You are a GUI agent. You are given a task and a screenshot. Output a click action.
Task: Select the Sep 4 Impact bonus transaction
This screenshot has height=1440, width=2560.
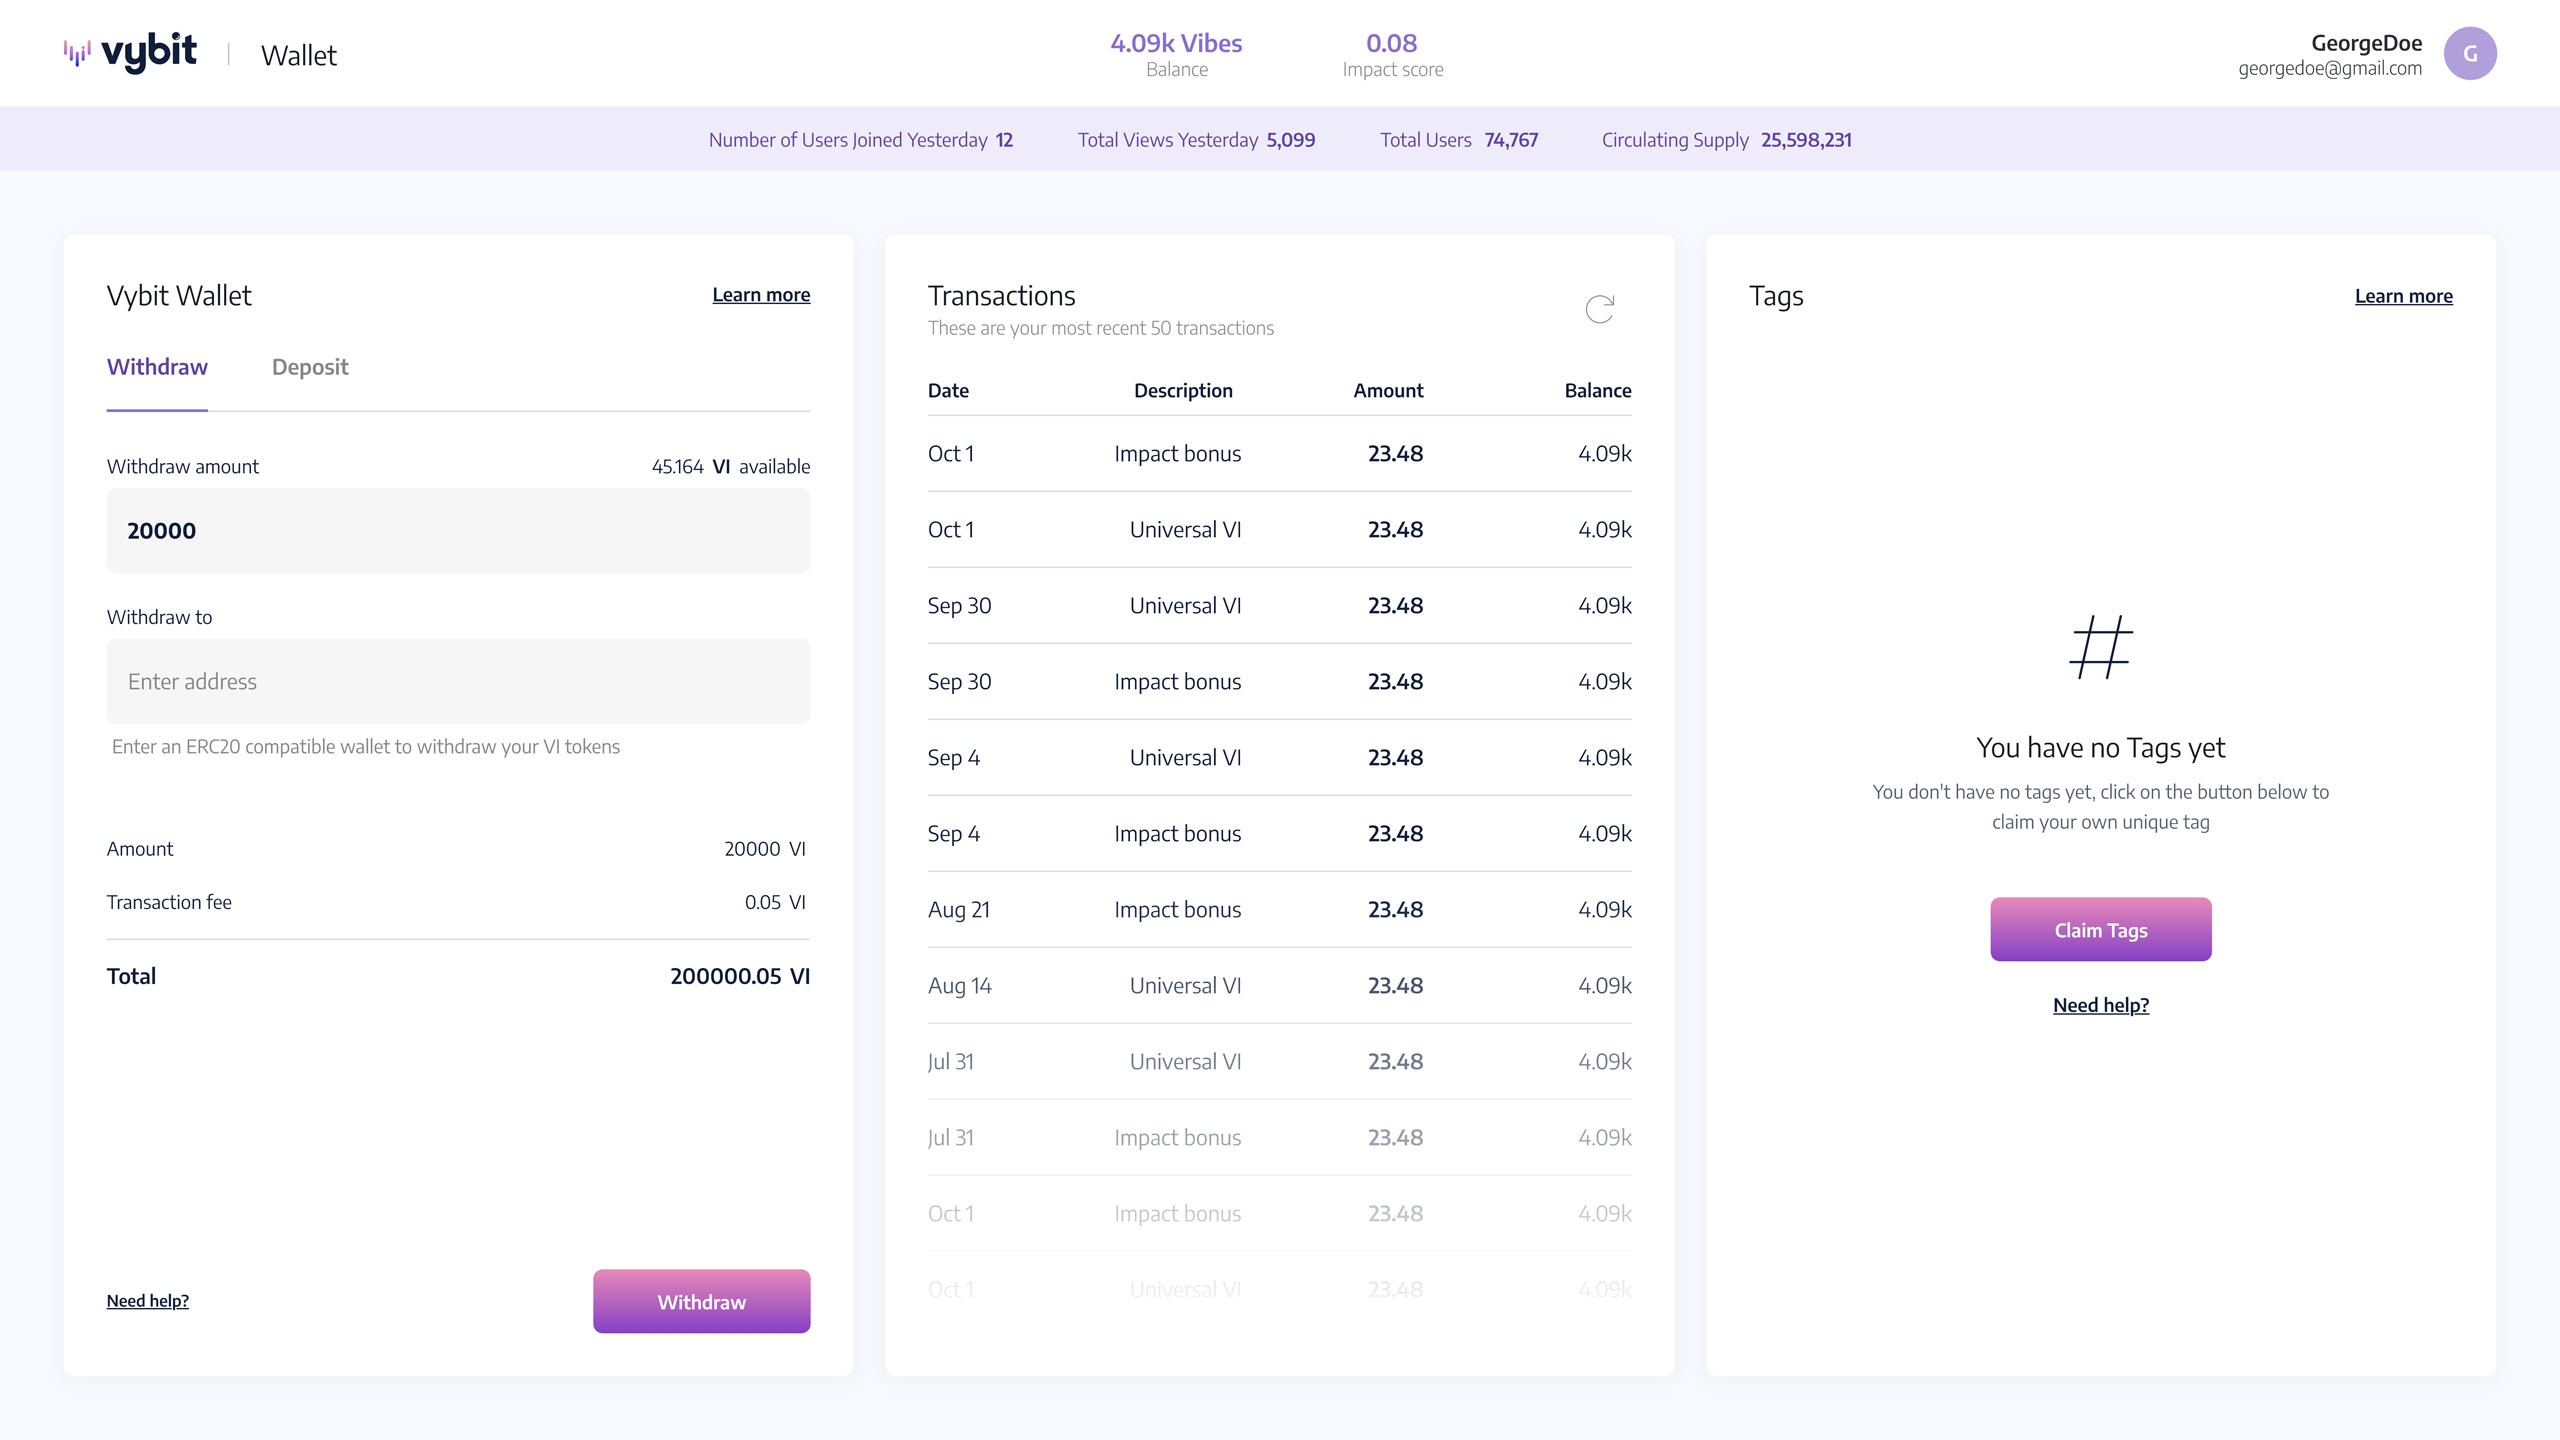pos(1279,833)
